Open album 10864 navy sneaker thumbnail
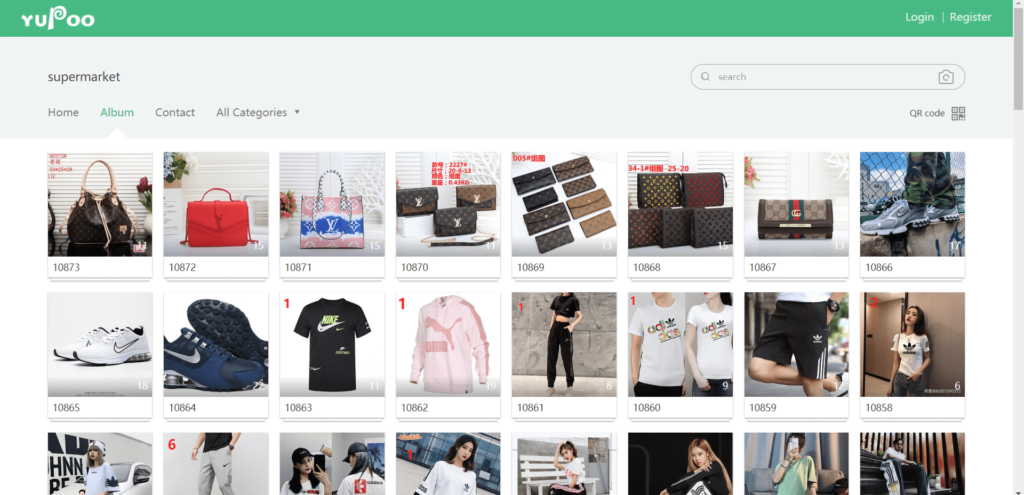 coord(216,344)
